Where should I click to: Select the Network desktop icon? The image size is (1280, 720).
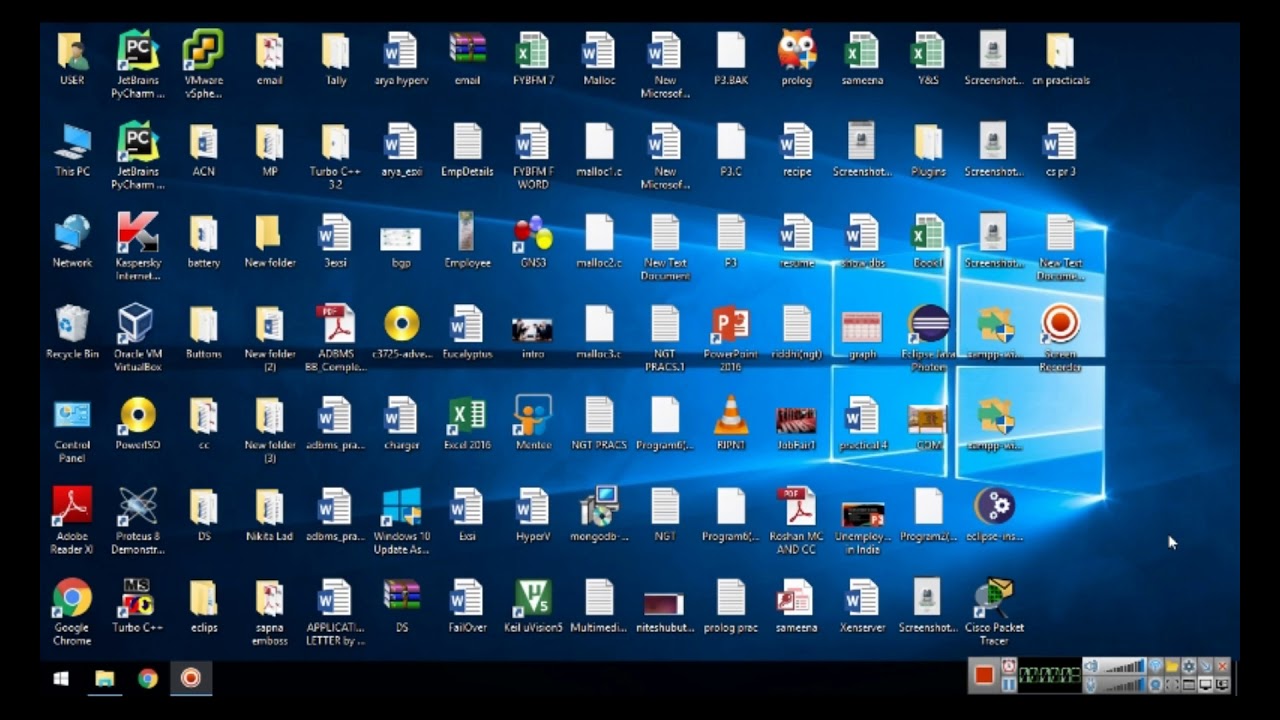click(72, 240)
